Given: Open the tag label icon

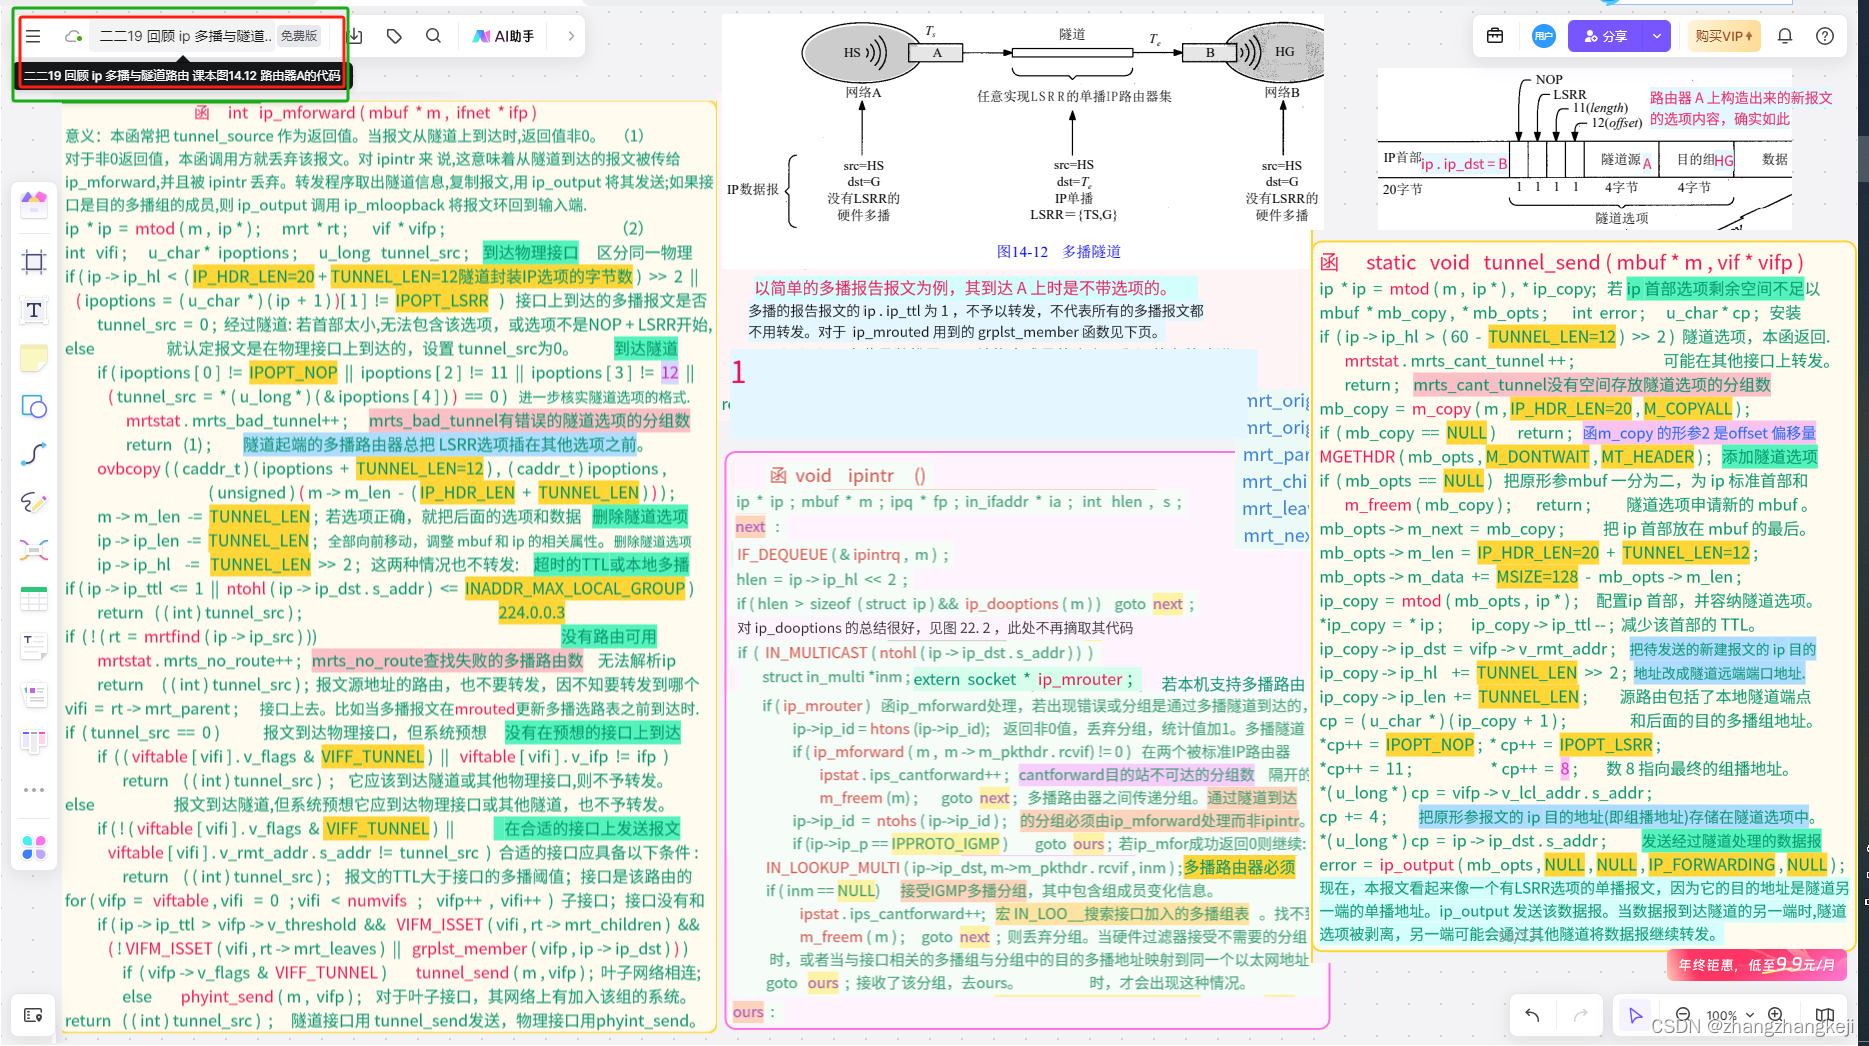Looking at the screenshot, I should pos(394,36).
